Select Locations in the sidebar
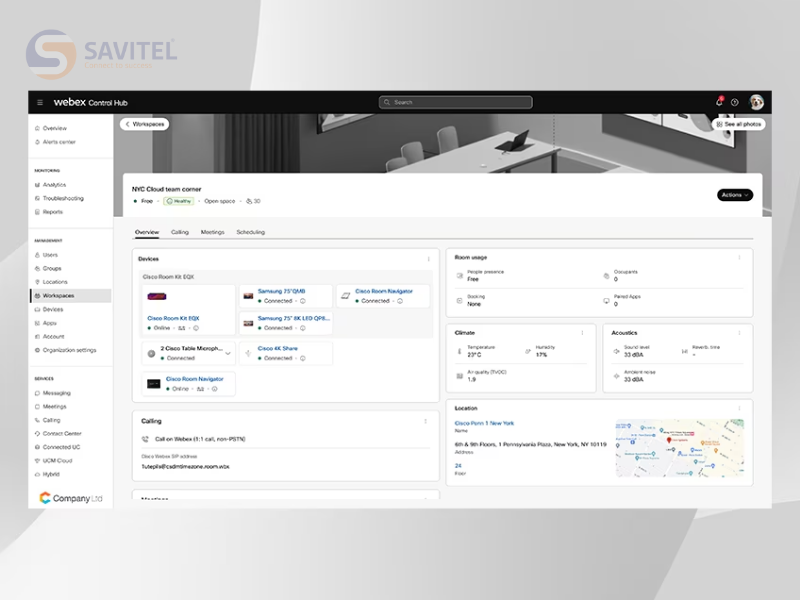This screenshot has width=800, height=600. (x=55, y=282)
